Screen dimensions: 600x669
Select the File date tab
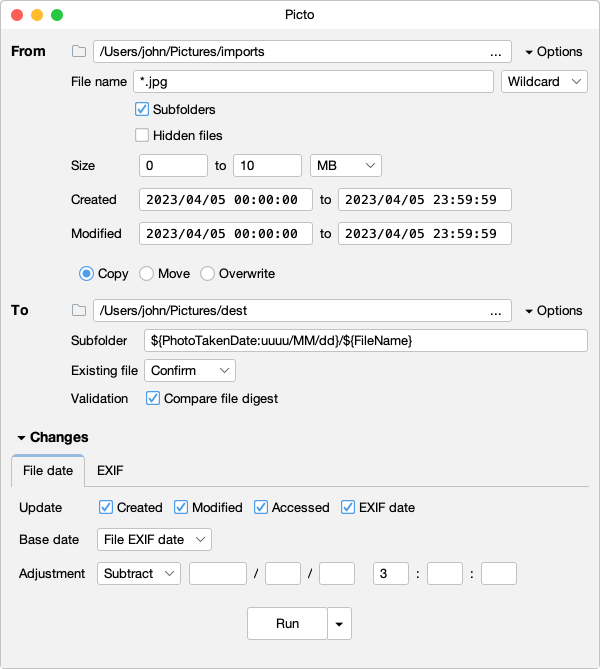[48, 471]
